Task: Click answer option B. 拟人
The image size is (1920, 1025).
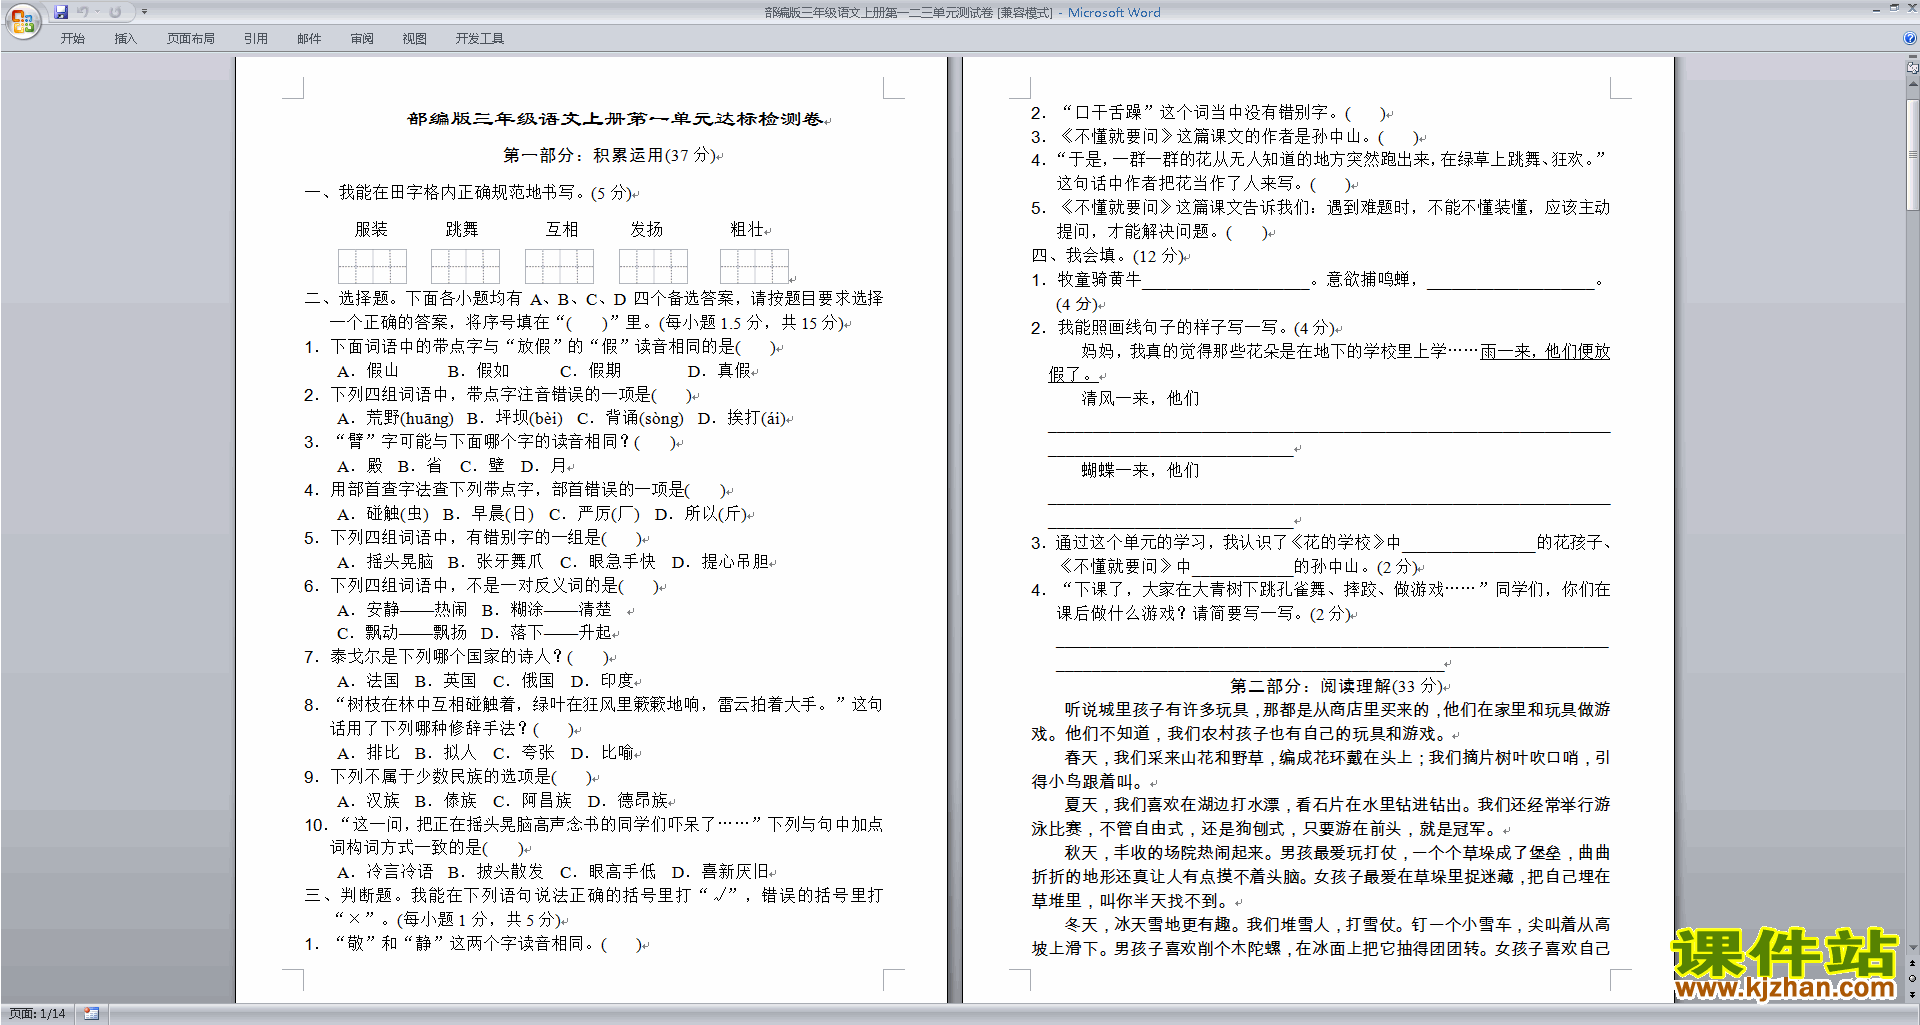Action: (x=445, y=753)
